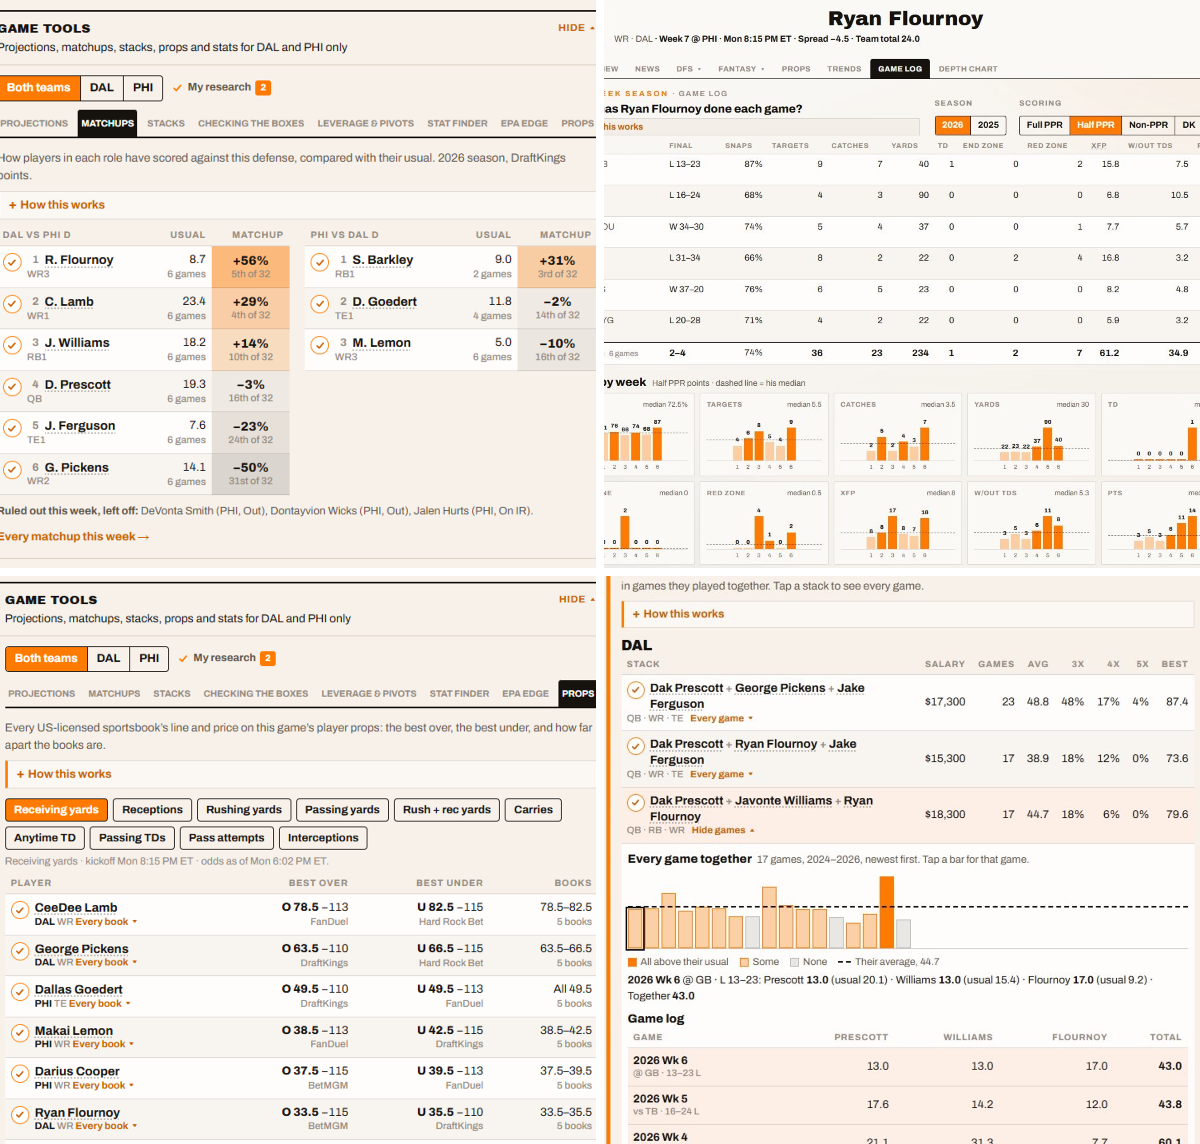Open Checking the Boxes tab in the matchups panel
Screen dimensions: 1200x1144
click(251, 124)
